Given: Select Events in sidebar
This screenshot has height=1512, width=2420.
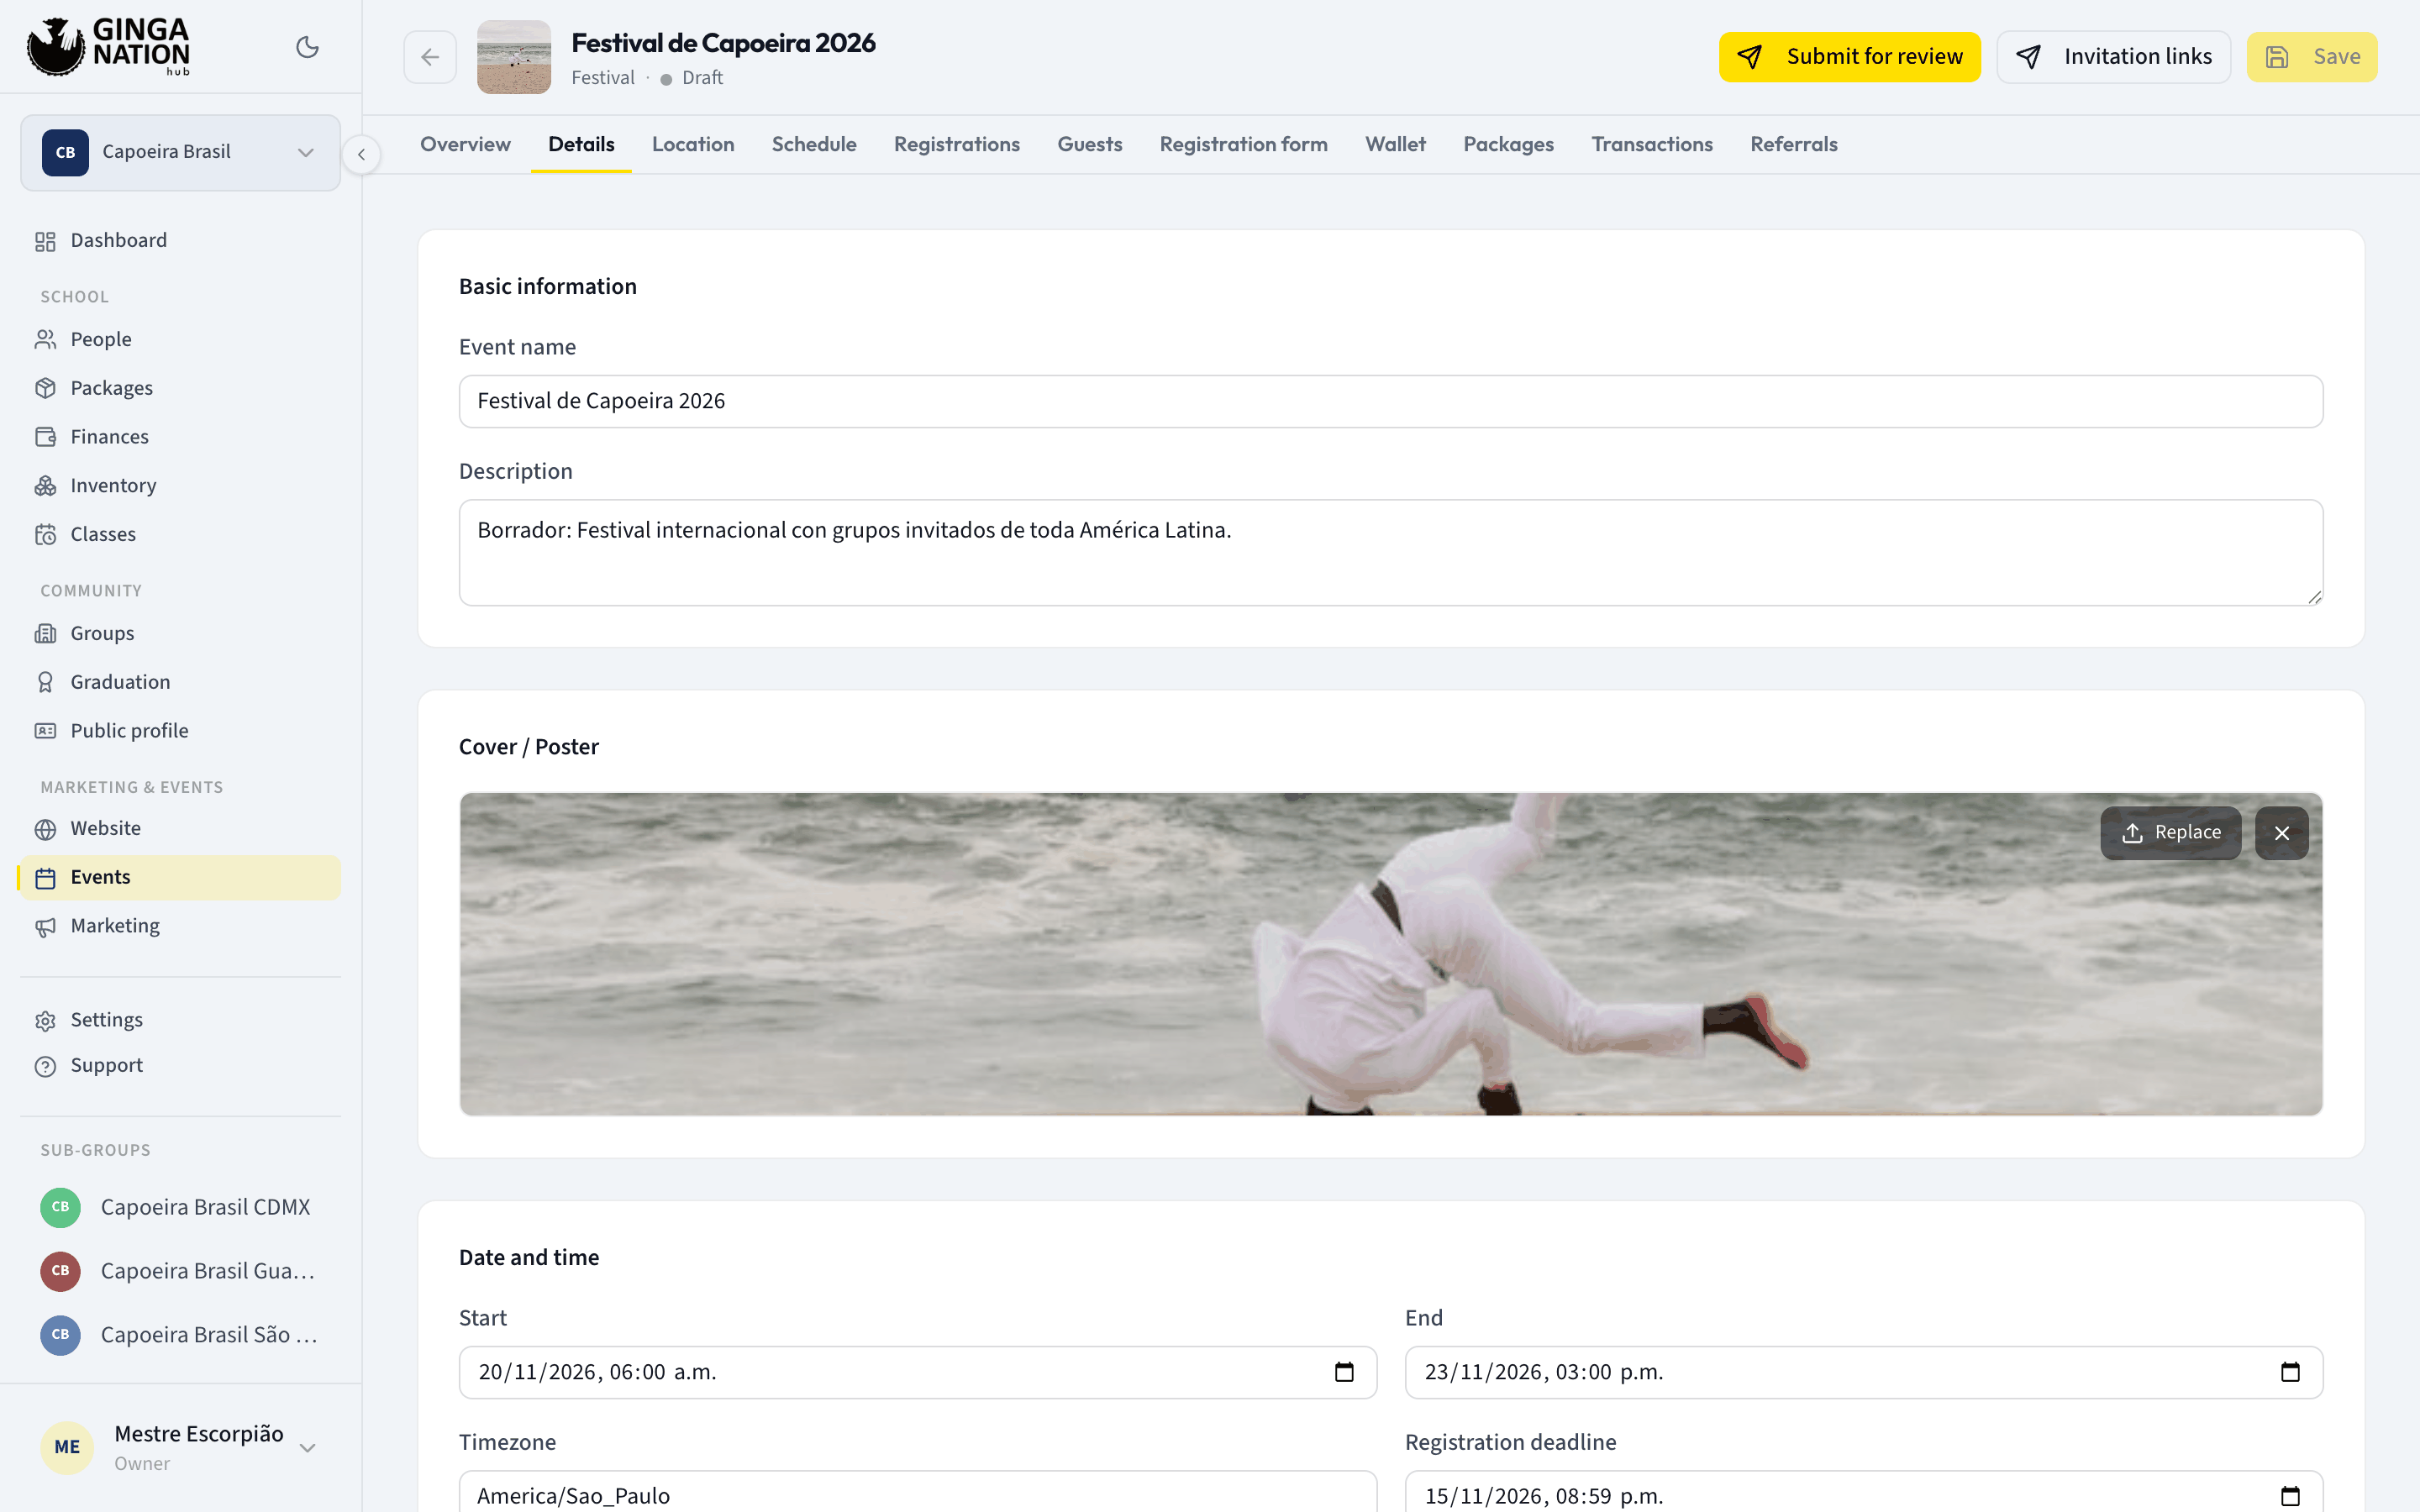Looking at the screenshot, I should 180,877.
